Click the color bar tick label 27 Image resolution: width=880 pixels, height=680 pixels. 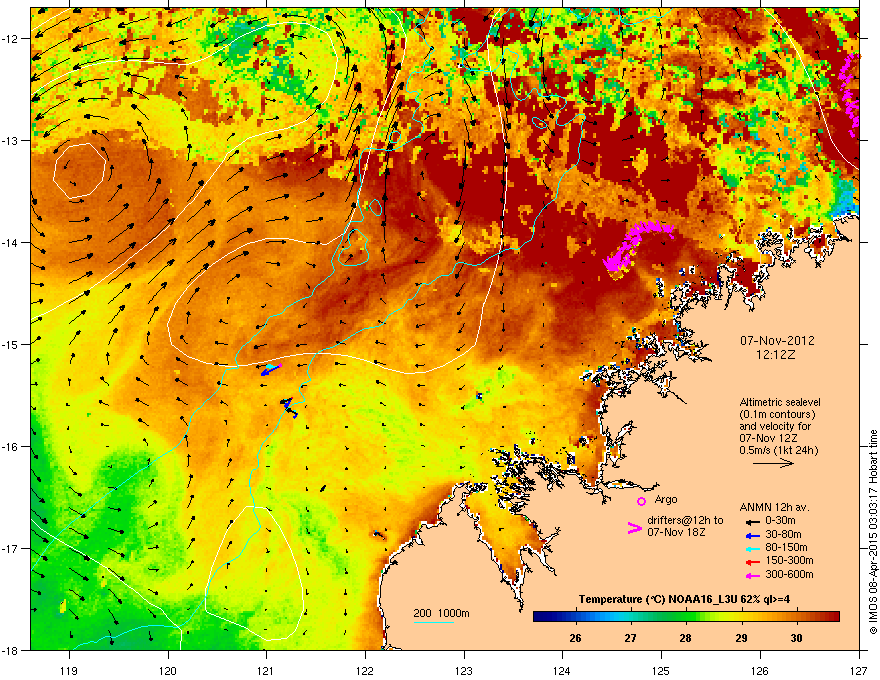click(x=630, y=638)
